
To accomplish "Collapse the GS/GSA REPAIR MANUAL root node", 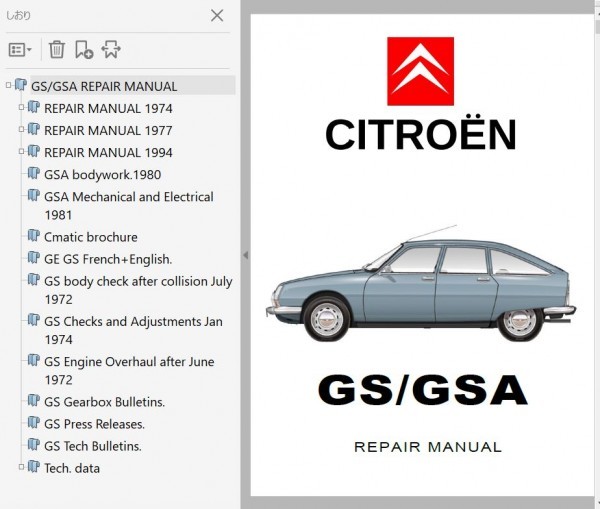I will coord(8,85).
